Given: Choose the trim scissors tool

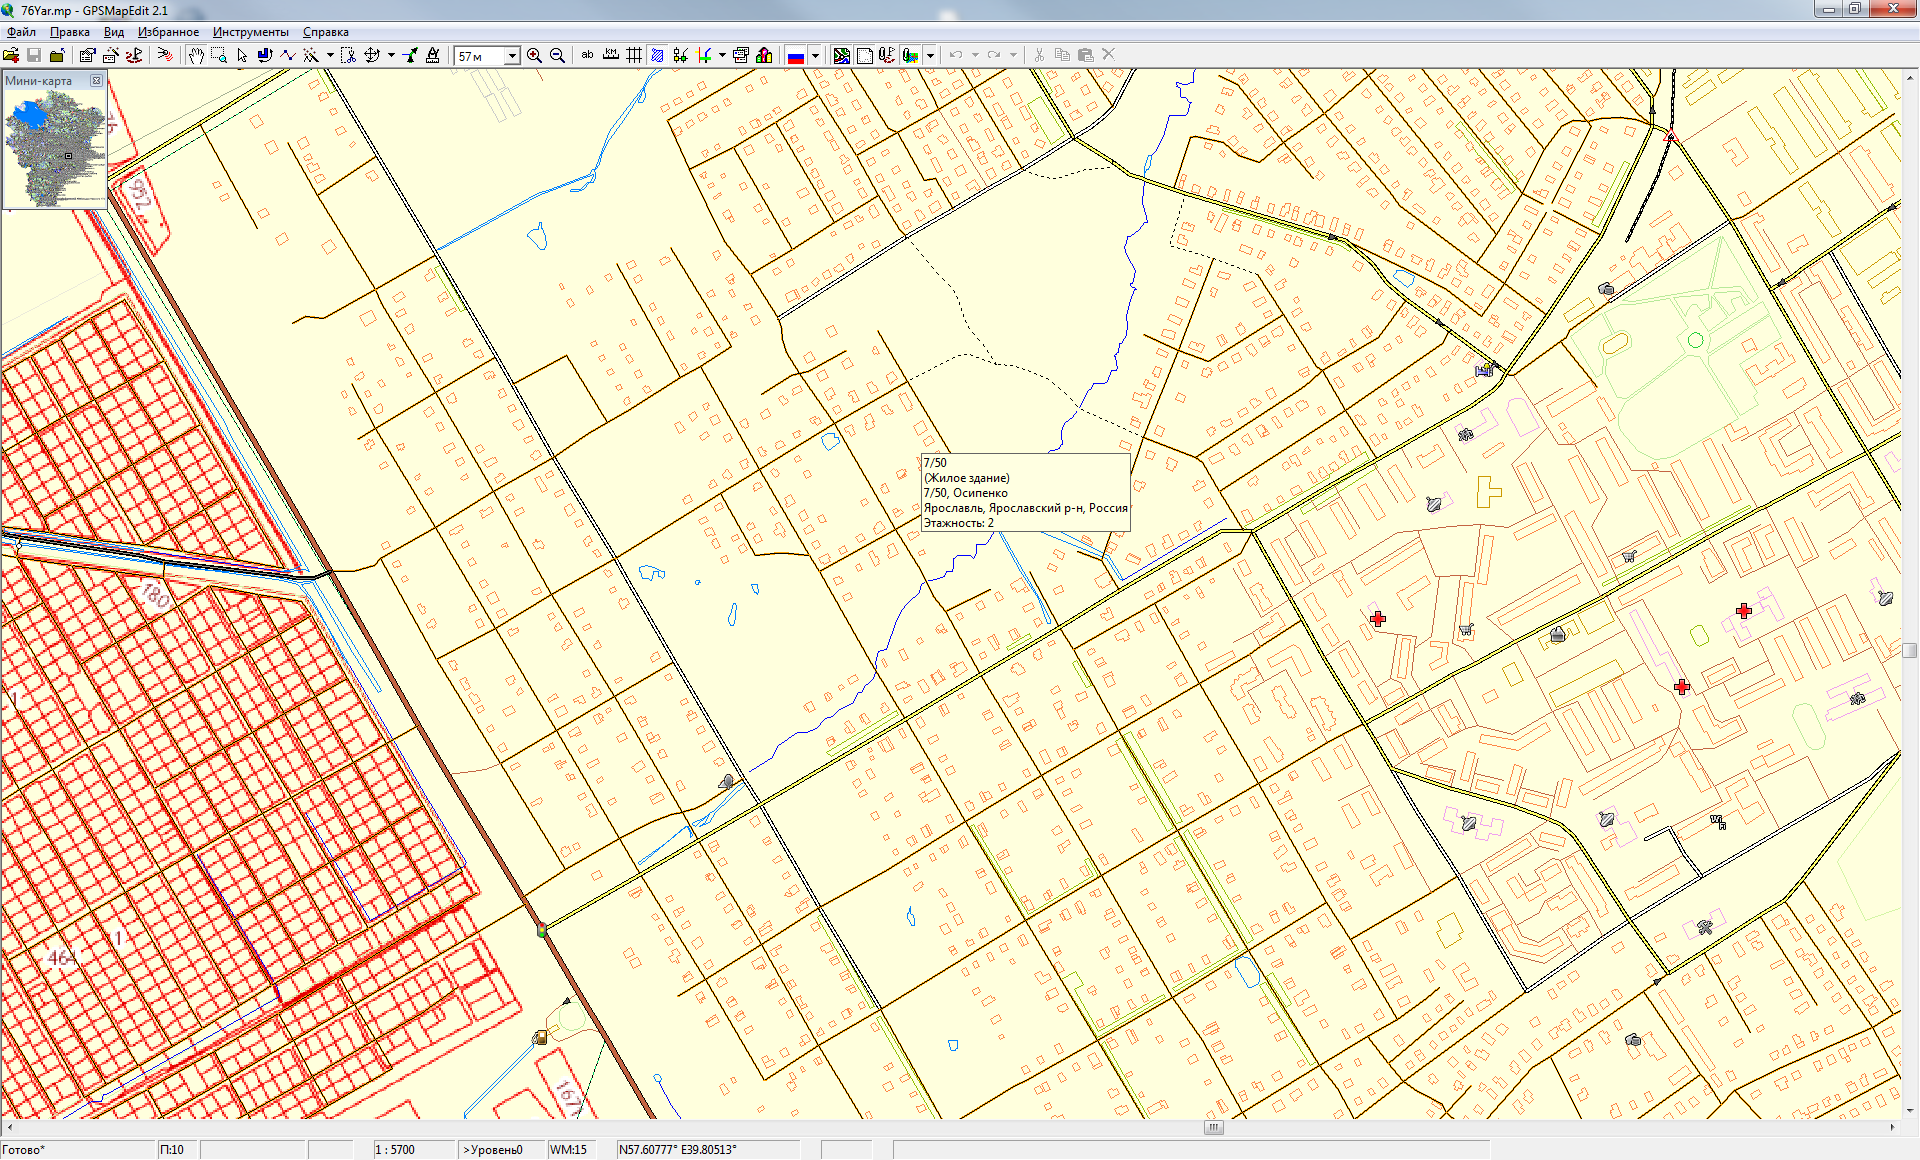Looking at the screenshot, I should 347,56.
